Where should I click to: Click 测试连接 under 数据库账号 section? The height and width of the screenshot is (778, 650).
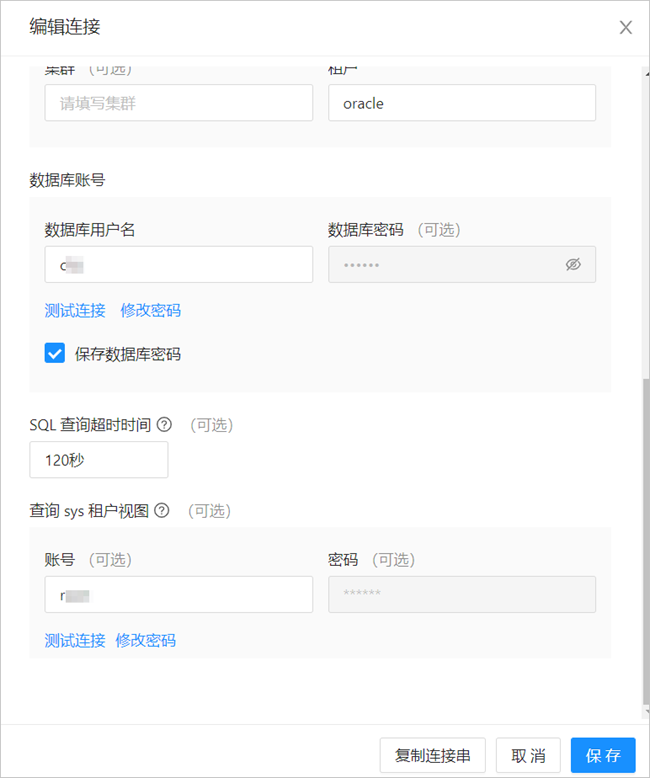click(75, 310)
